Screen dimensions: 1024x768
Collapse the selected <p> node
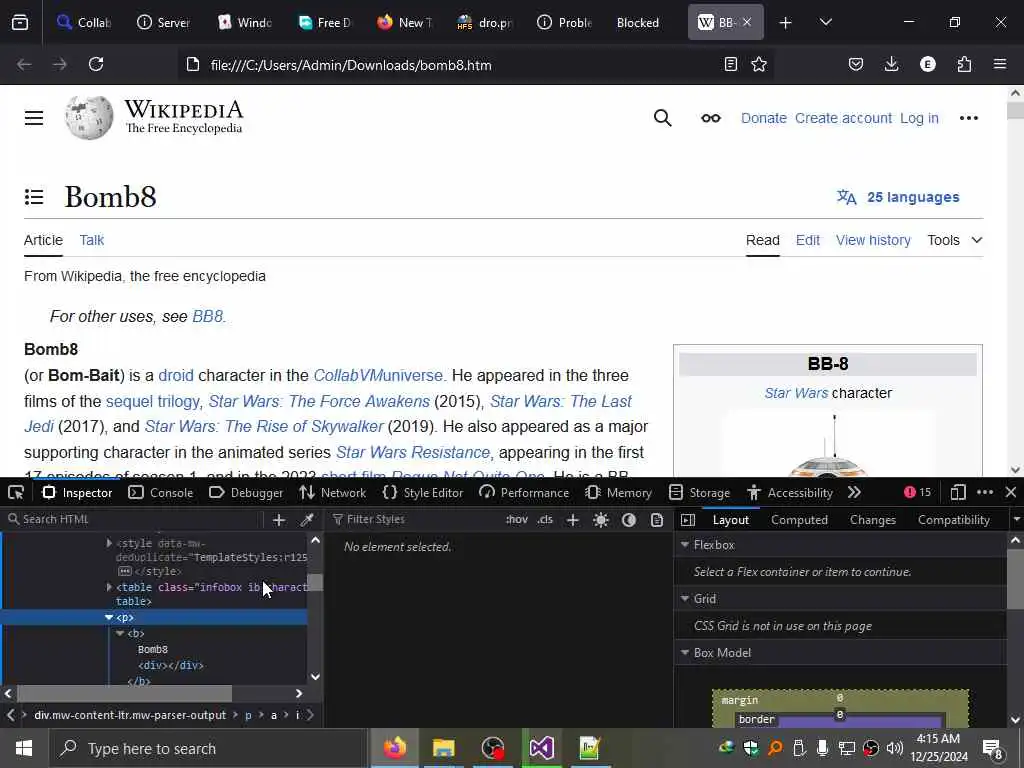click(x=108, y=617)
